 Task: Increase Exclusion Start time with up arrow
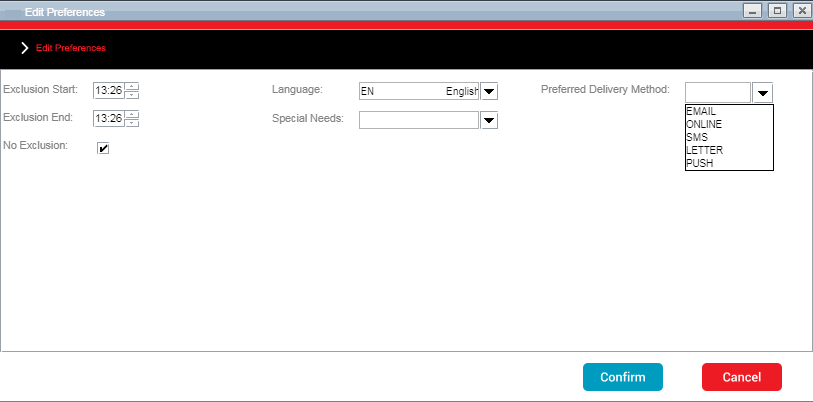[x=133, y=87]
